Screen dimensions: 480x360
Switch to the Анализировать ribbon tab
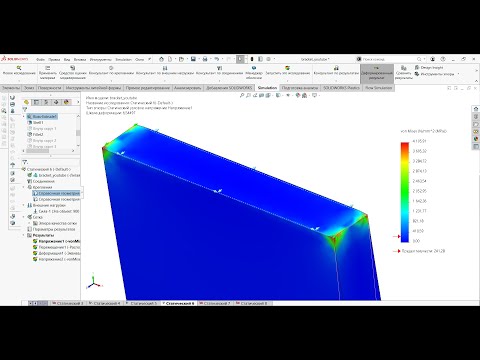tap(188, 88)
